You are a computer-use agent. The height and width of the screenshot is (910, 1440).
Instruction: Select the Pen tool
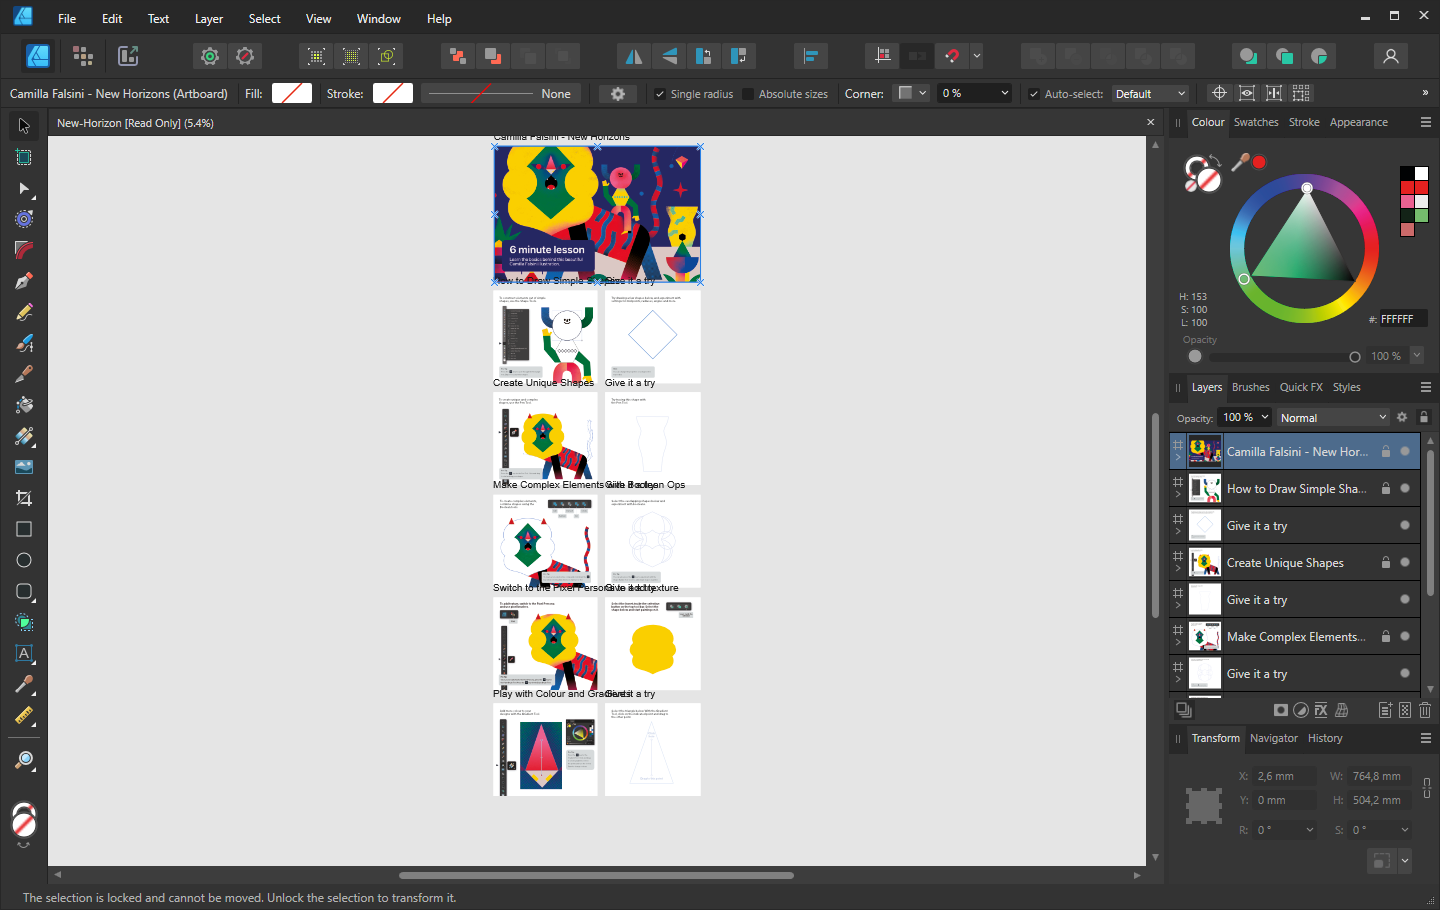click(x=24, y=281)
